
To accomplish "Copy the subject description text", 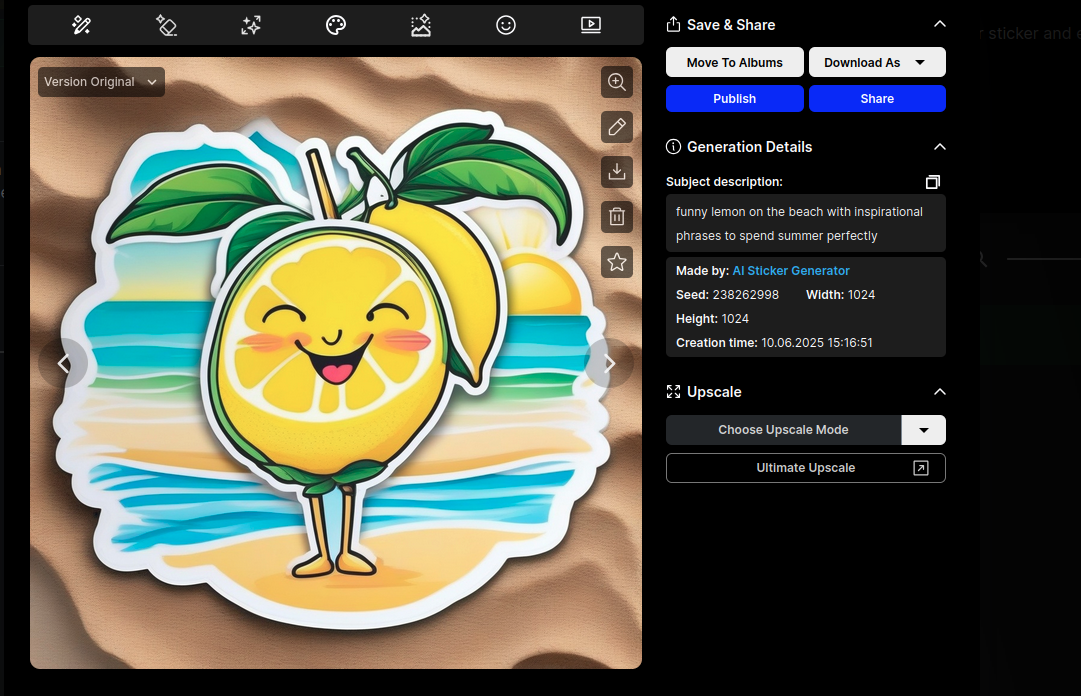I will (x=933, y=182).
